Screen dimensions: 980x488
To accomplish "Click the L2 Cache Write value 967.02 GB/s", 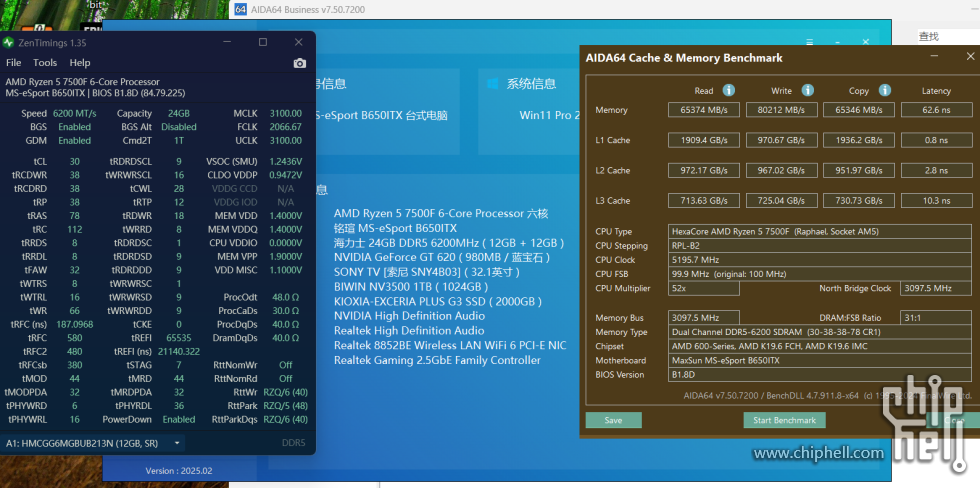I will (x=781, y=171).
